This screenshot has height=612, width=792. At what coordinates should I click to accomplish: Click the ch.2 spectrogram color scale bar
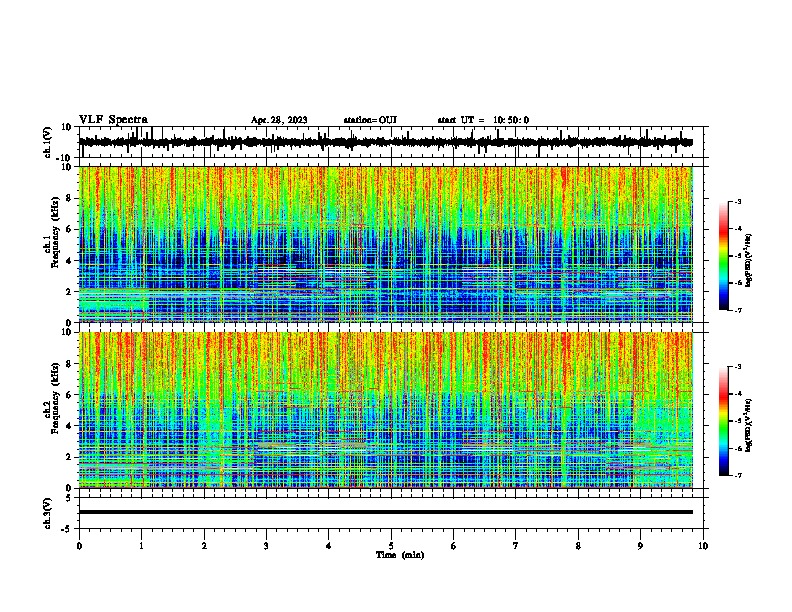tap(723, 421)
